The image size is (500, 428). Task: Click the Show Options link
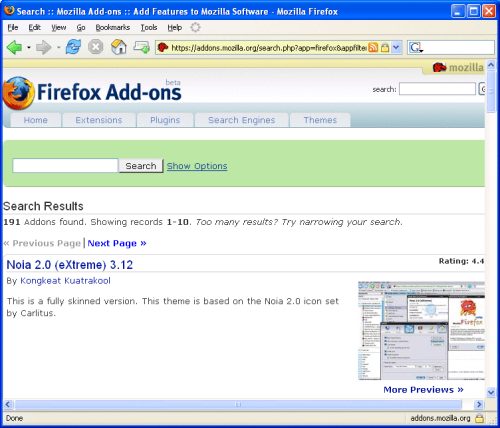point(197,166)
